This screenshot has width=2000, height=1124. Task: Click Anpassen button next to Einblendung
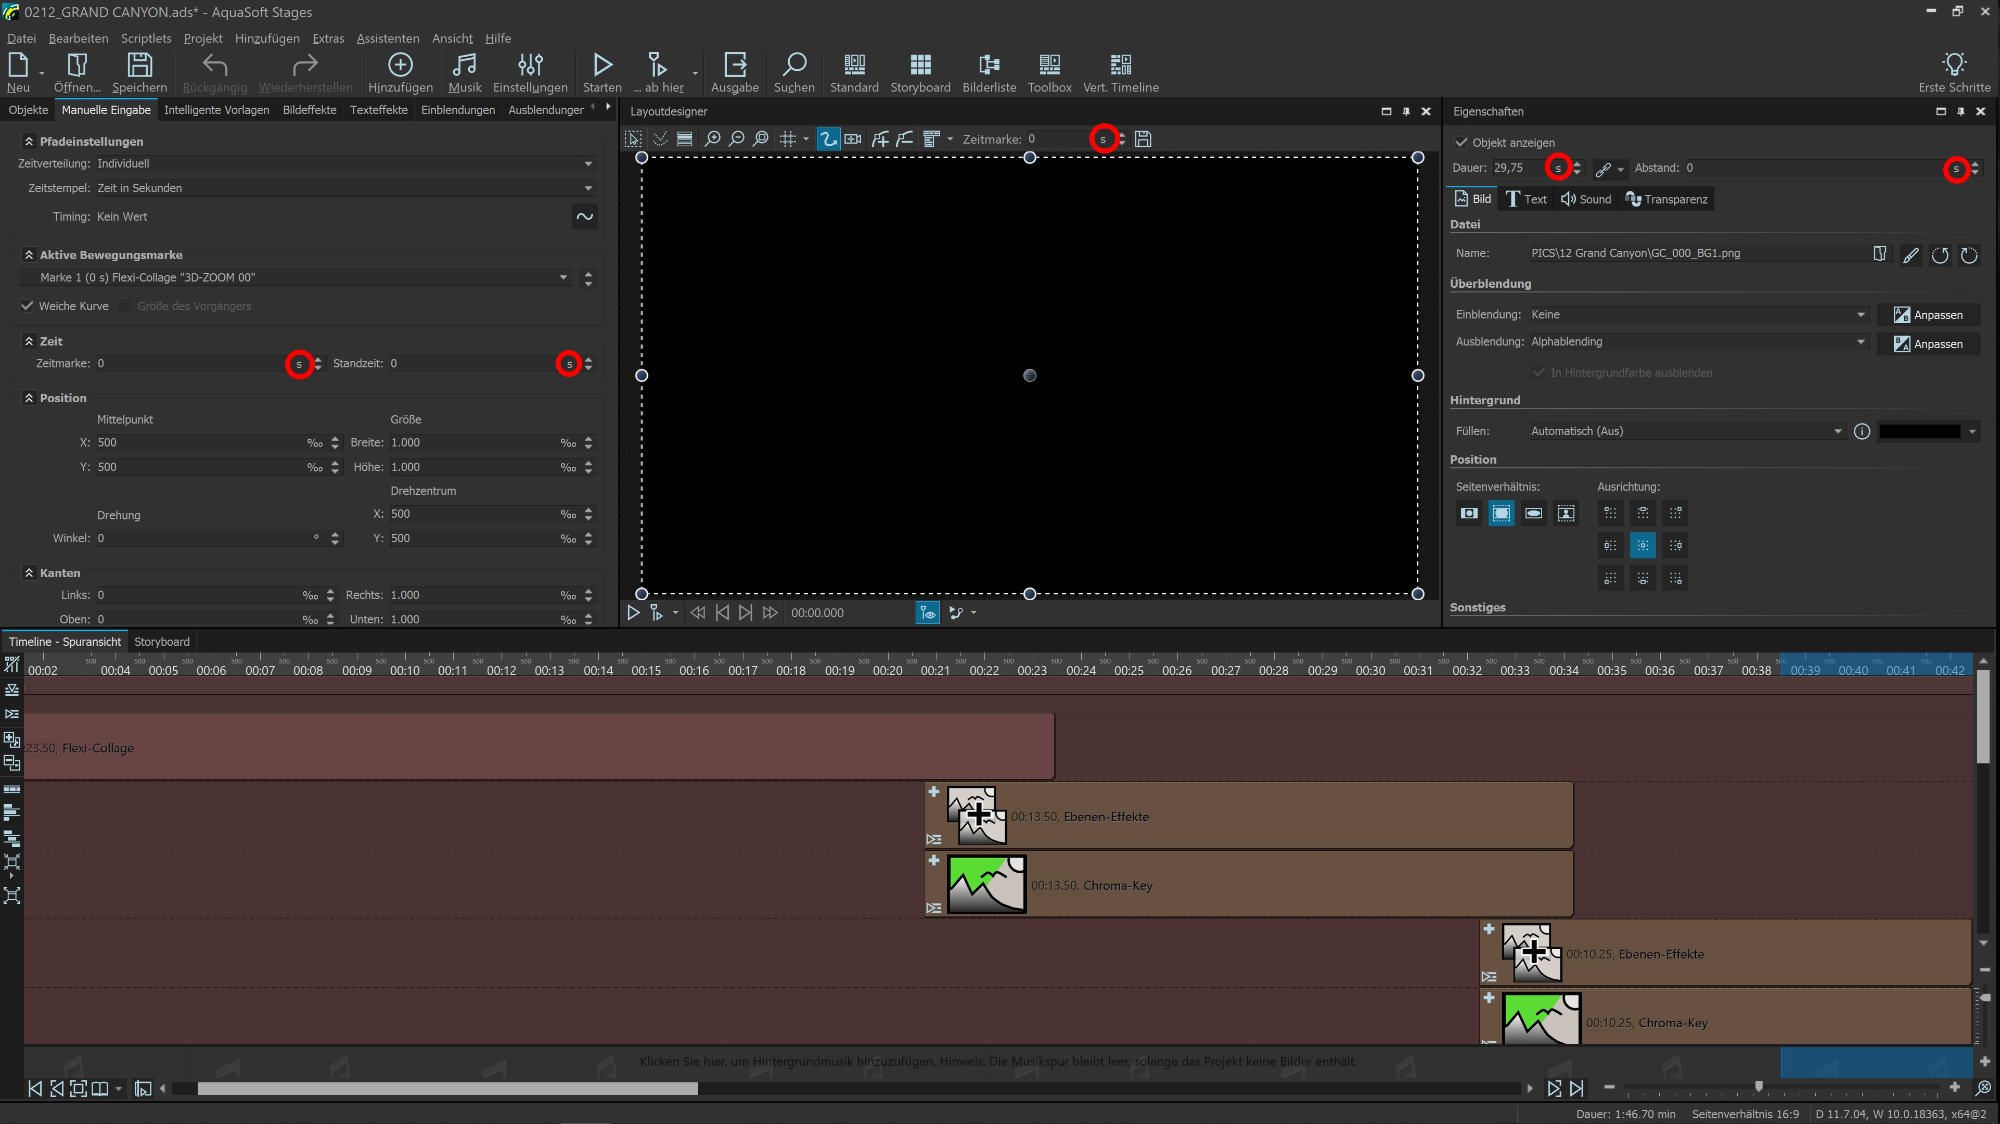tap(1927, 315)
